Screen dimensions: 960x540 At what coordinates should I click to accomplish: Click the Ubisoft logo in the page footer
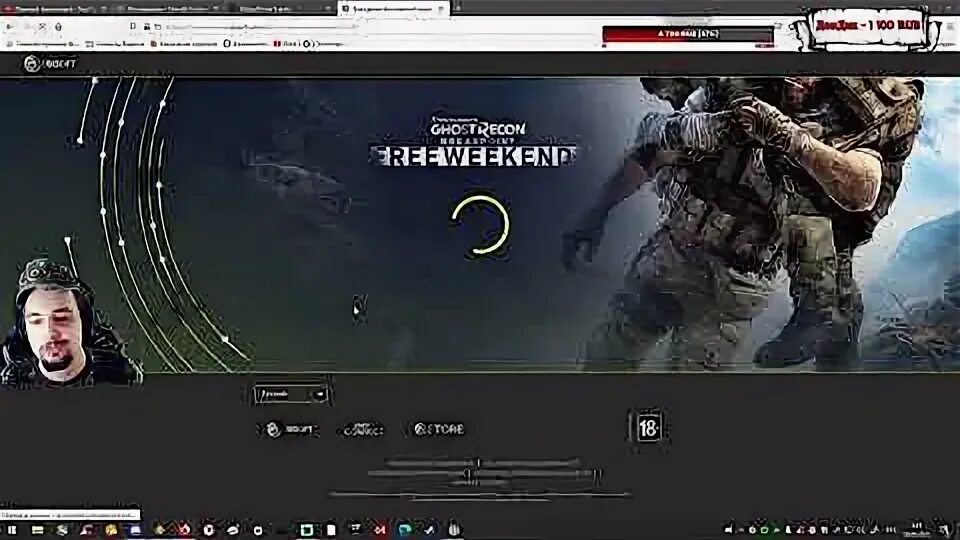[x=291, y=430]
